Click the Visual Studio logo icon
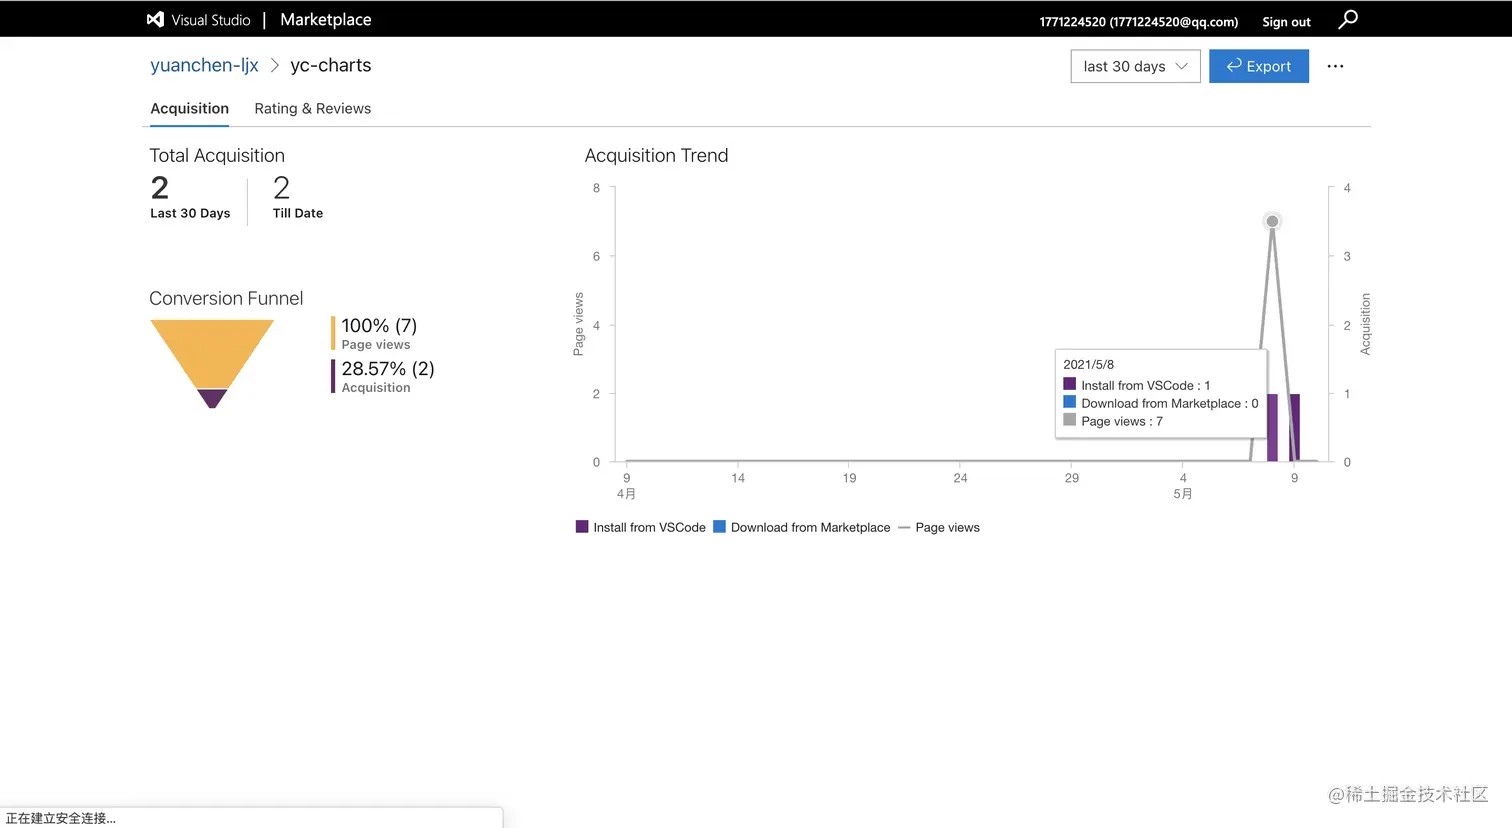This screenshot has height=828, width=1512. 155,19
